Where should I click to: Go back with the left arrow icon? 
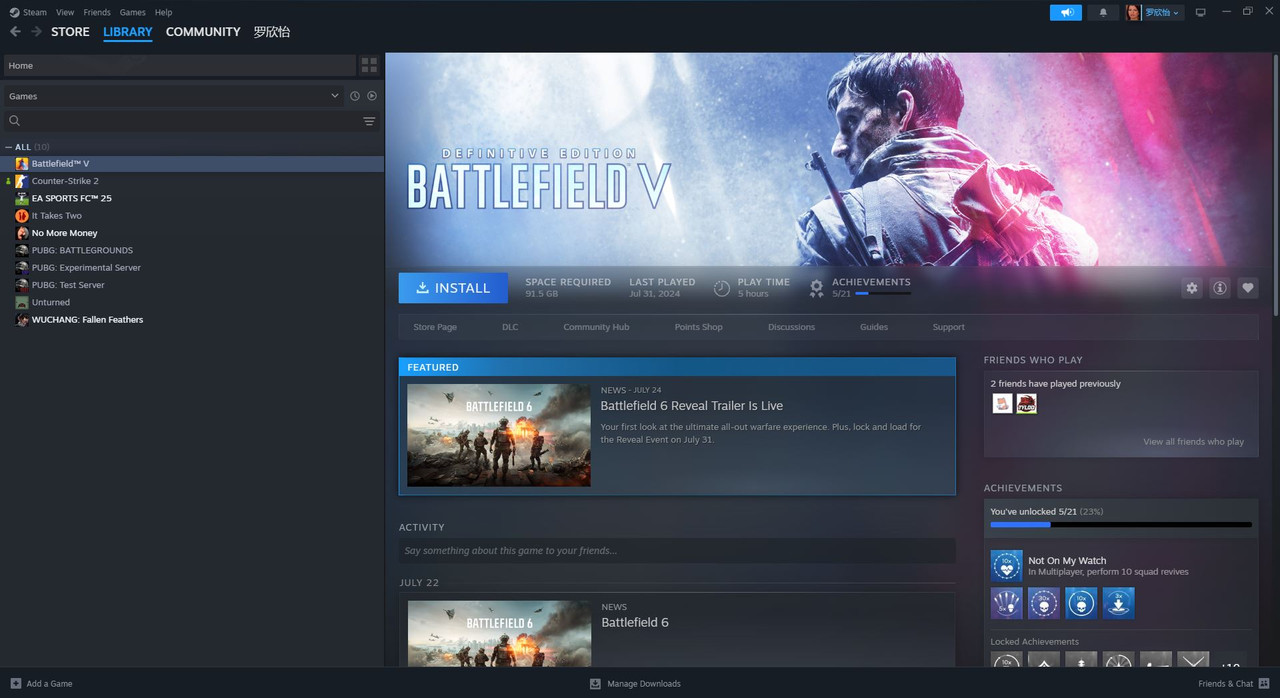tap(15, 32)
